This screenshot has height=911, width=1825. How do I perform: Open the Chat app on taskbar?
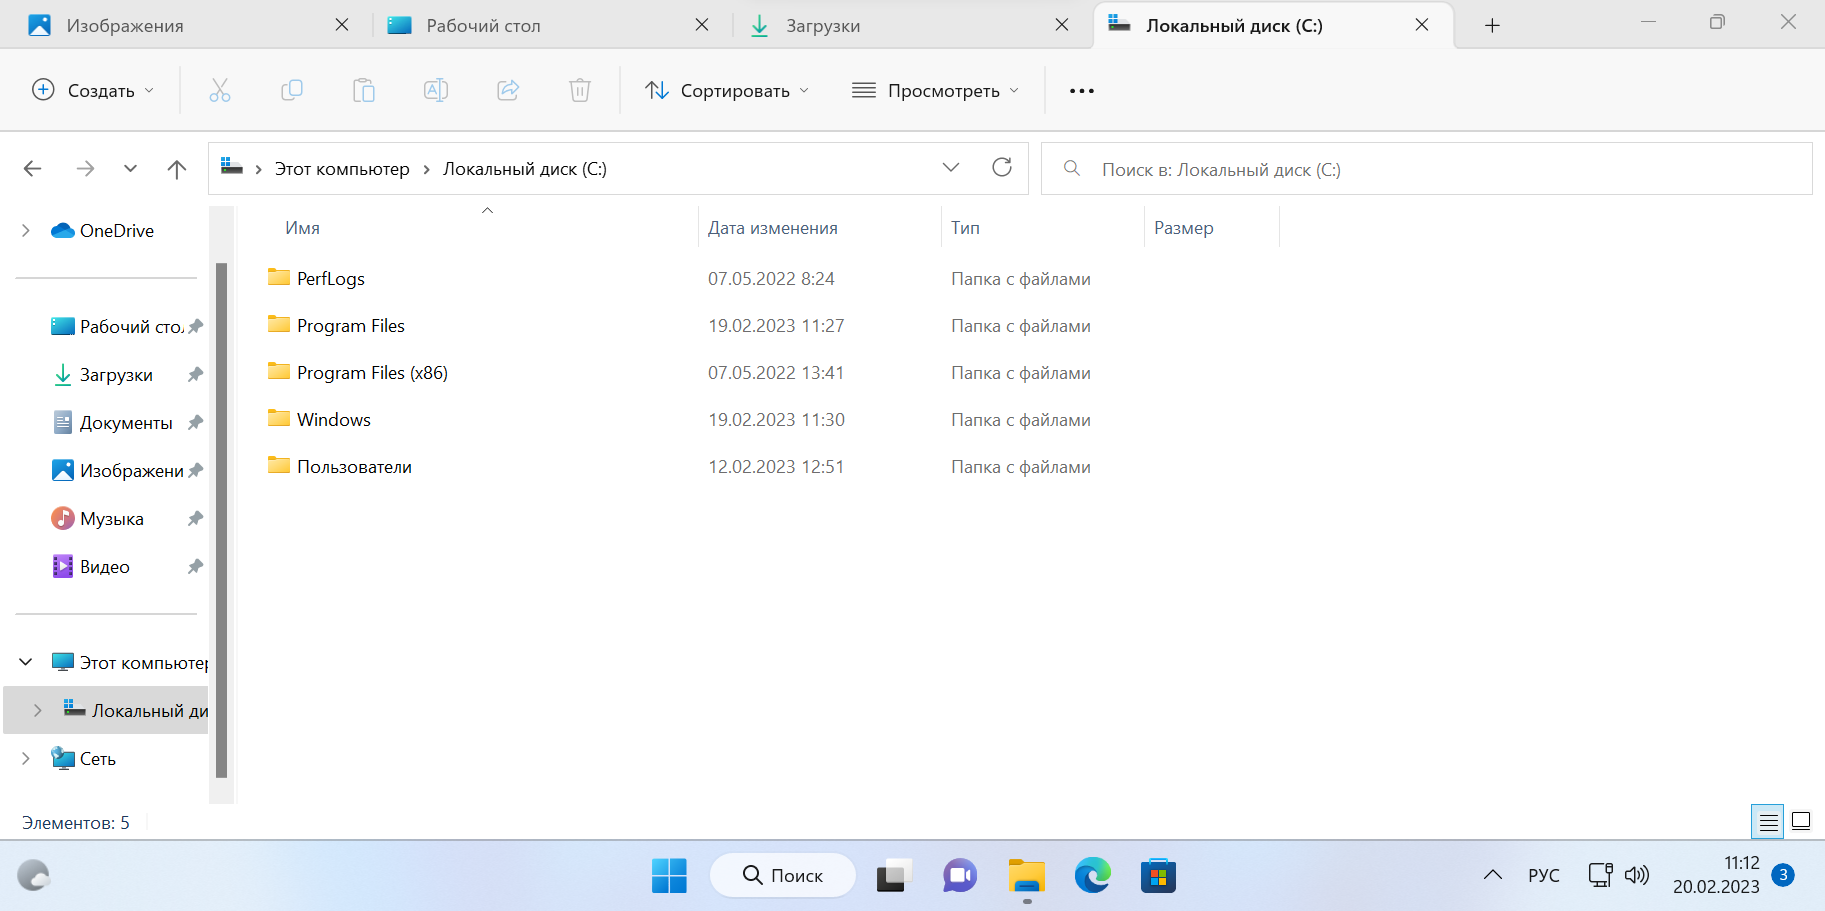click(x=960, y=876)
